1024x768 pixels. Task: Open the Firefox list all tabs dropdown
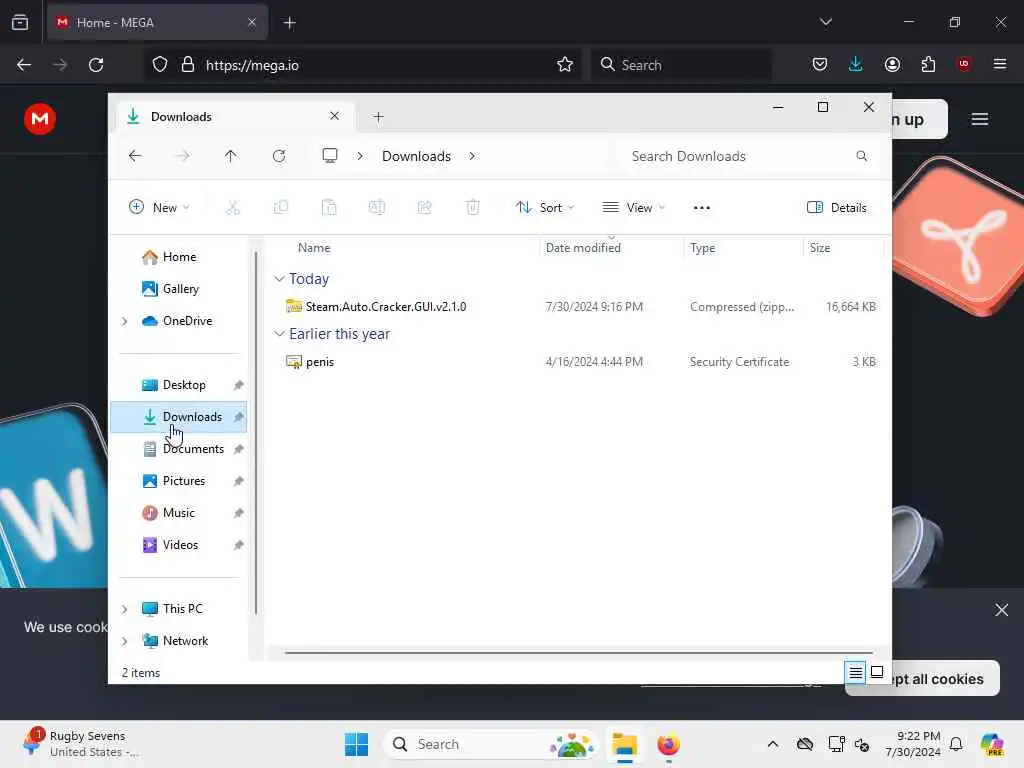825,22
